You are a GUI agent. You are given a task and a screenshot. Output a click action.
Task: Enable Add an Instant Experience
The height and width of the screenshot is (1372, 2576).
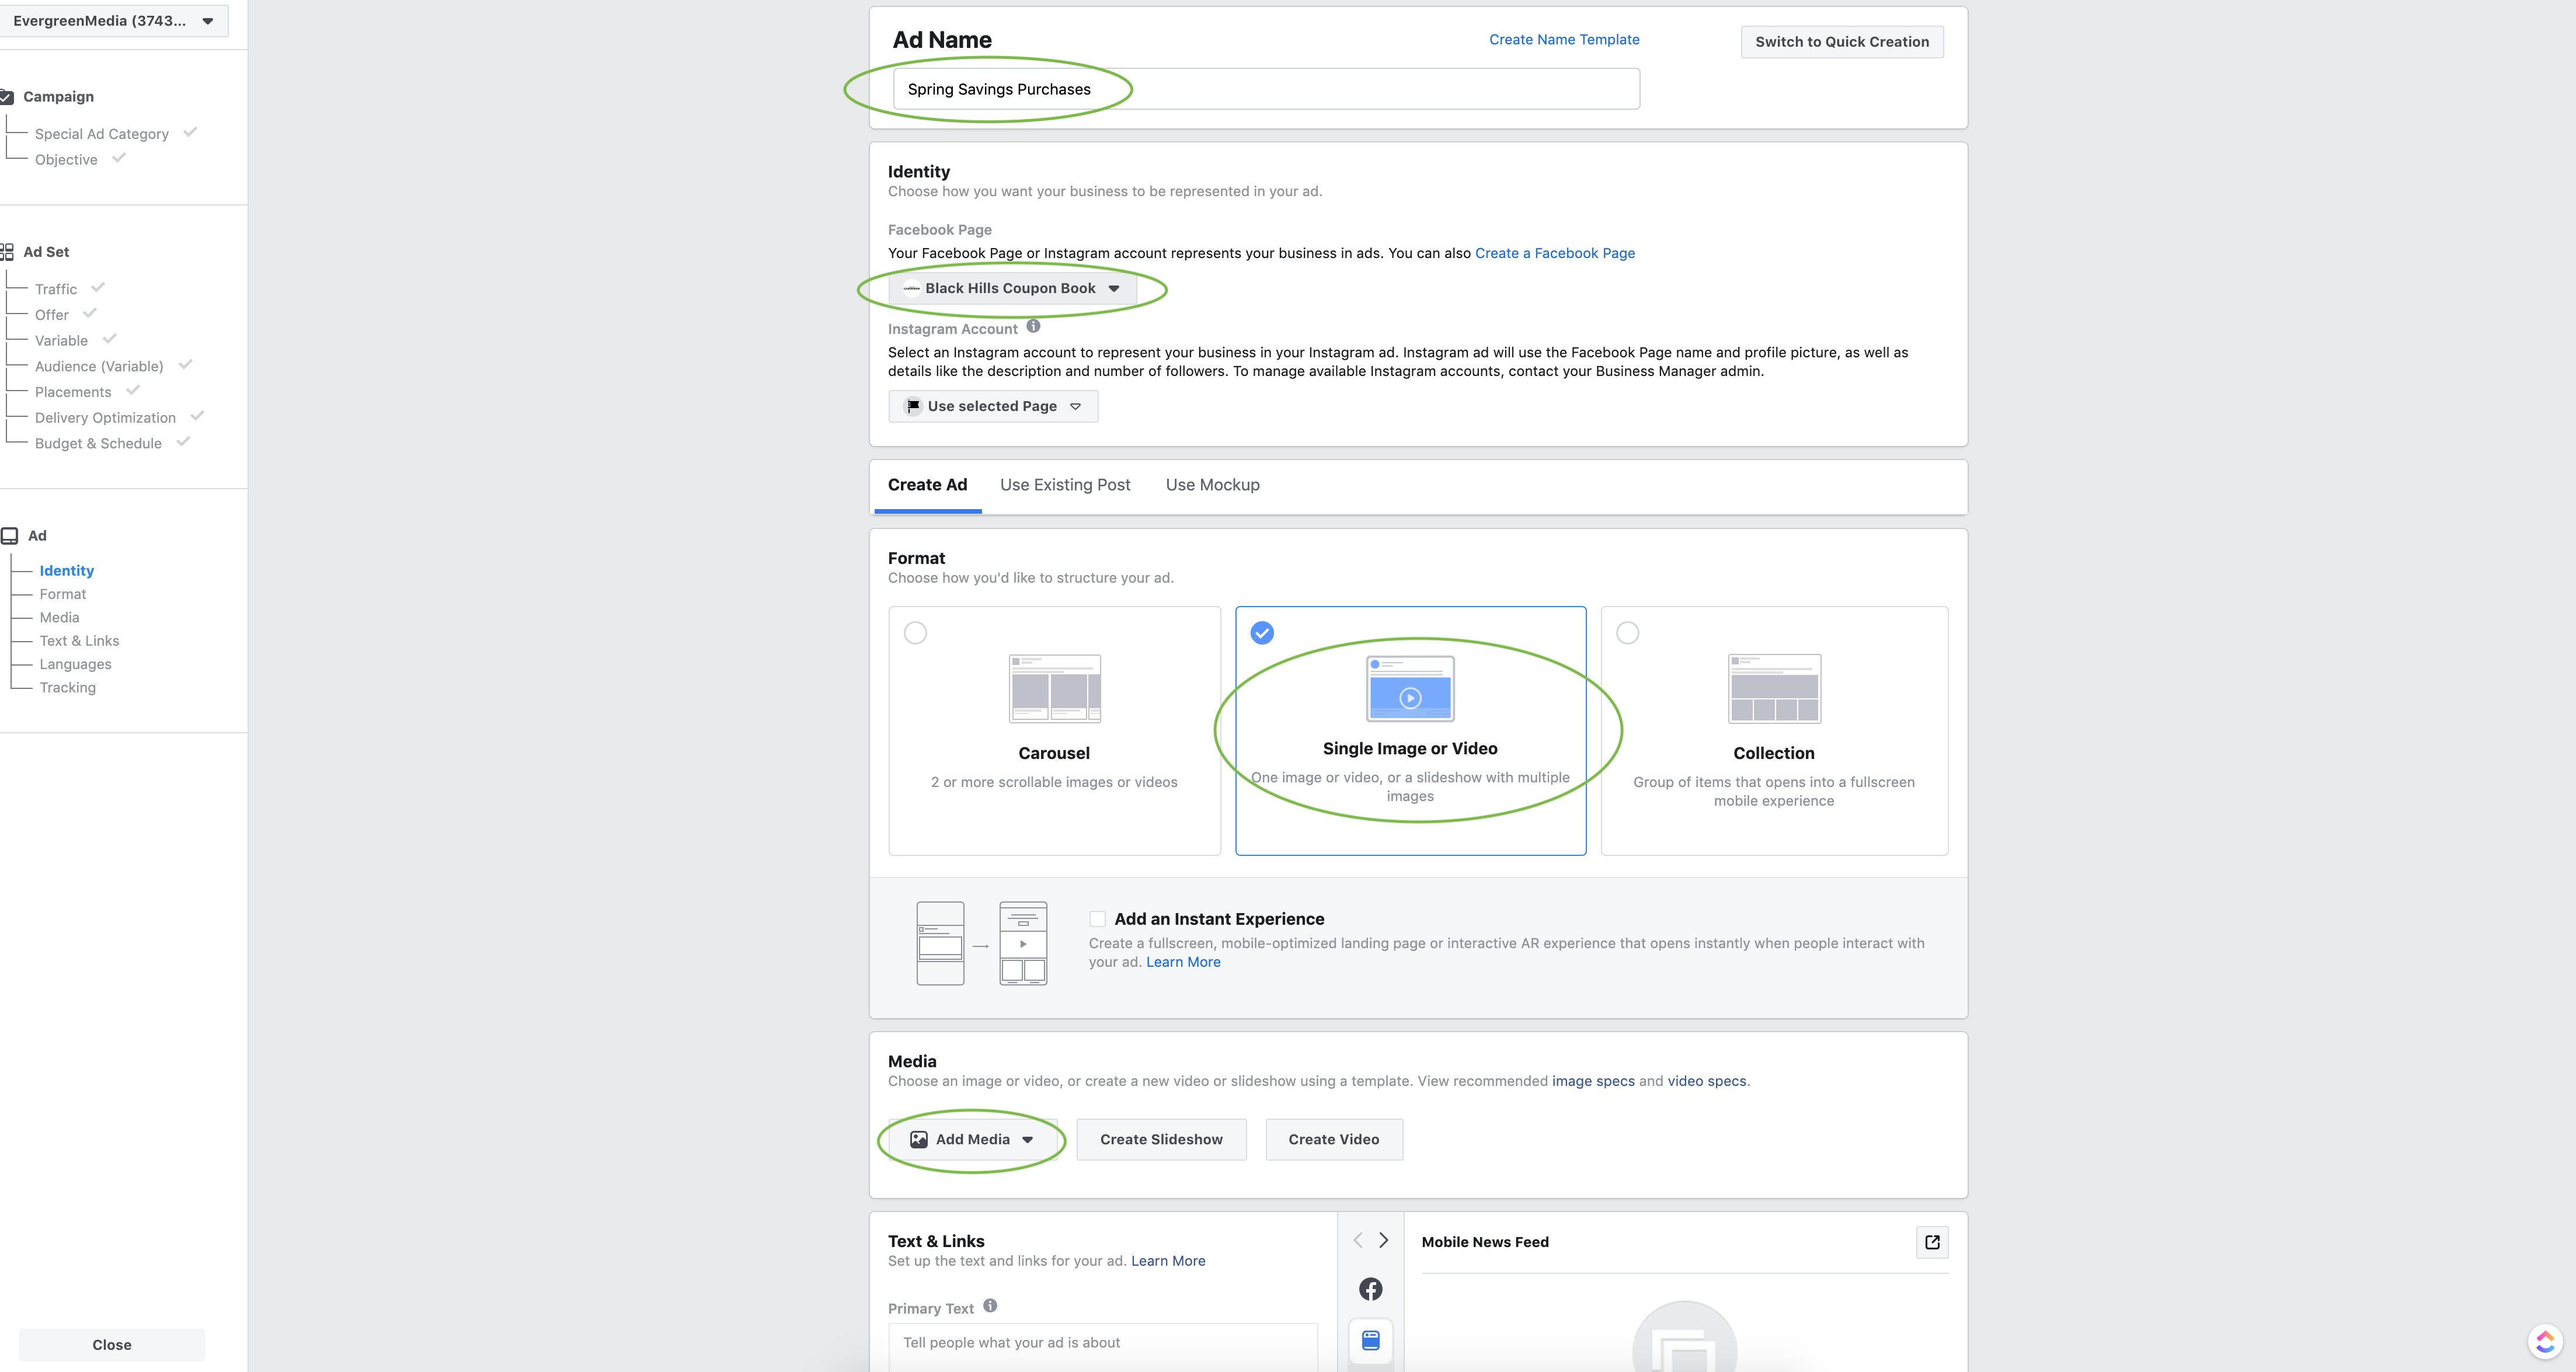(x=1098, y=918)
